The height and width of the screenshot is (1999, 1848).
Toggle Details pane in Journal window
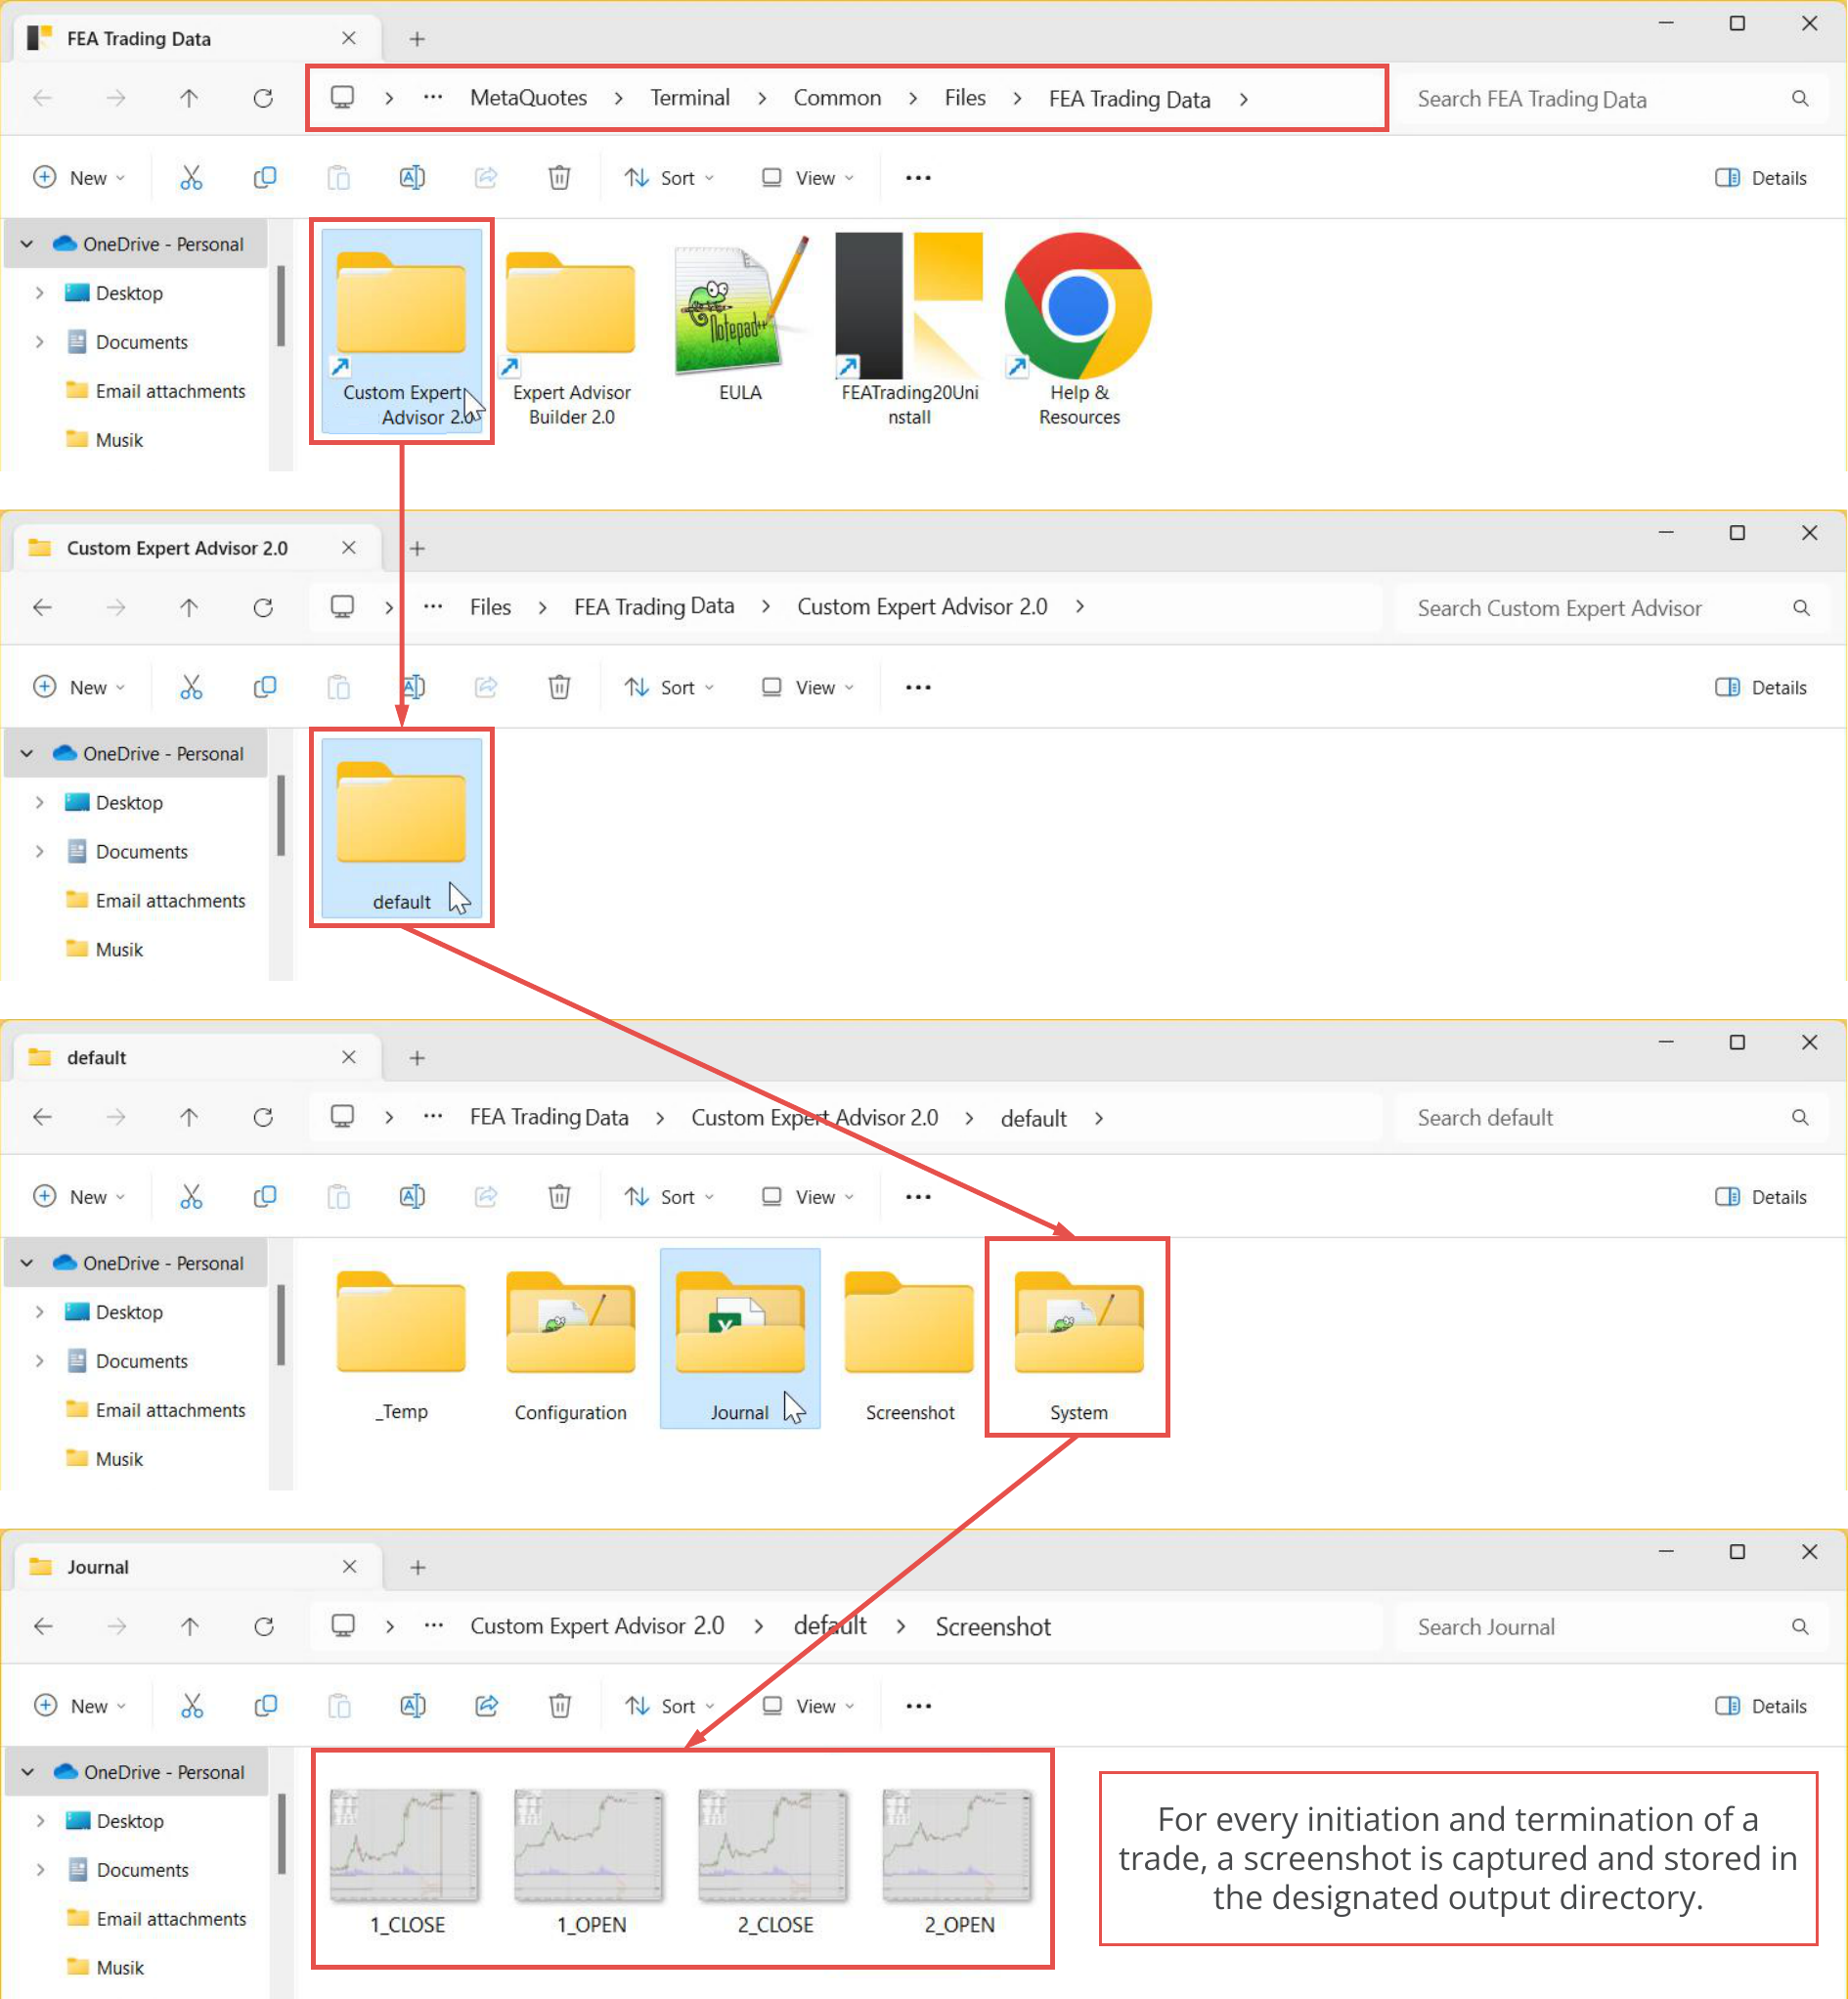click(1761, 1706)
